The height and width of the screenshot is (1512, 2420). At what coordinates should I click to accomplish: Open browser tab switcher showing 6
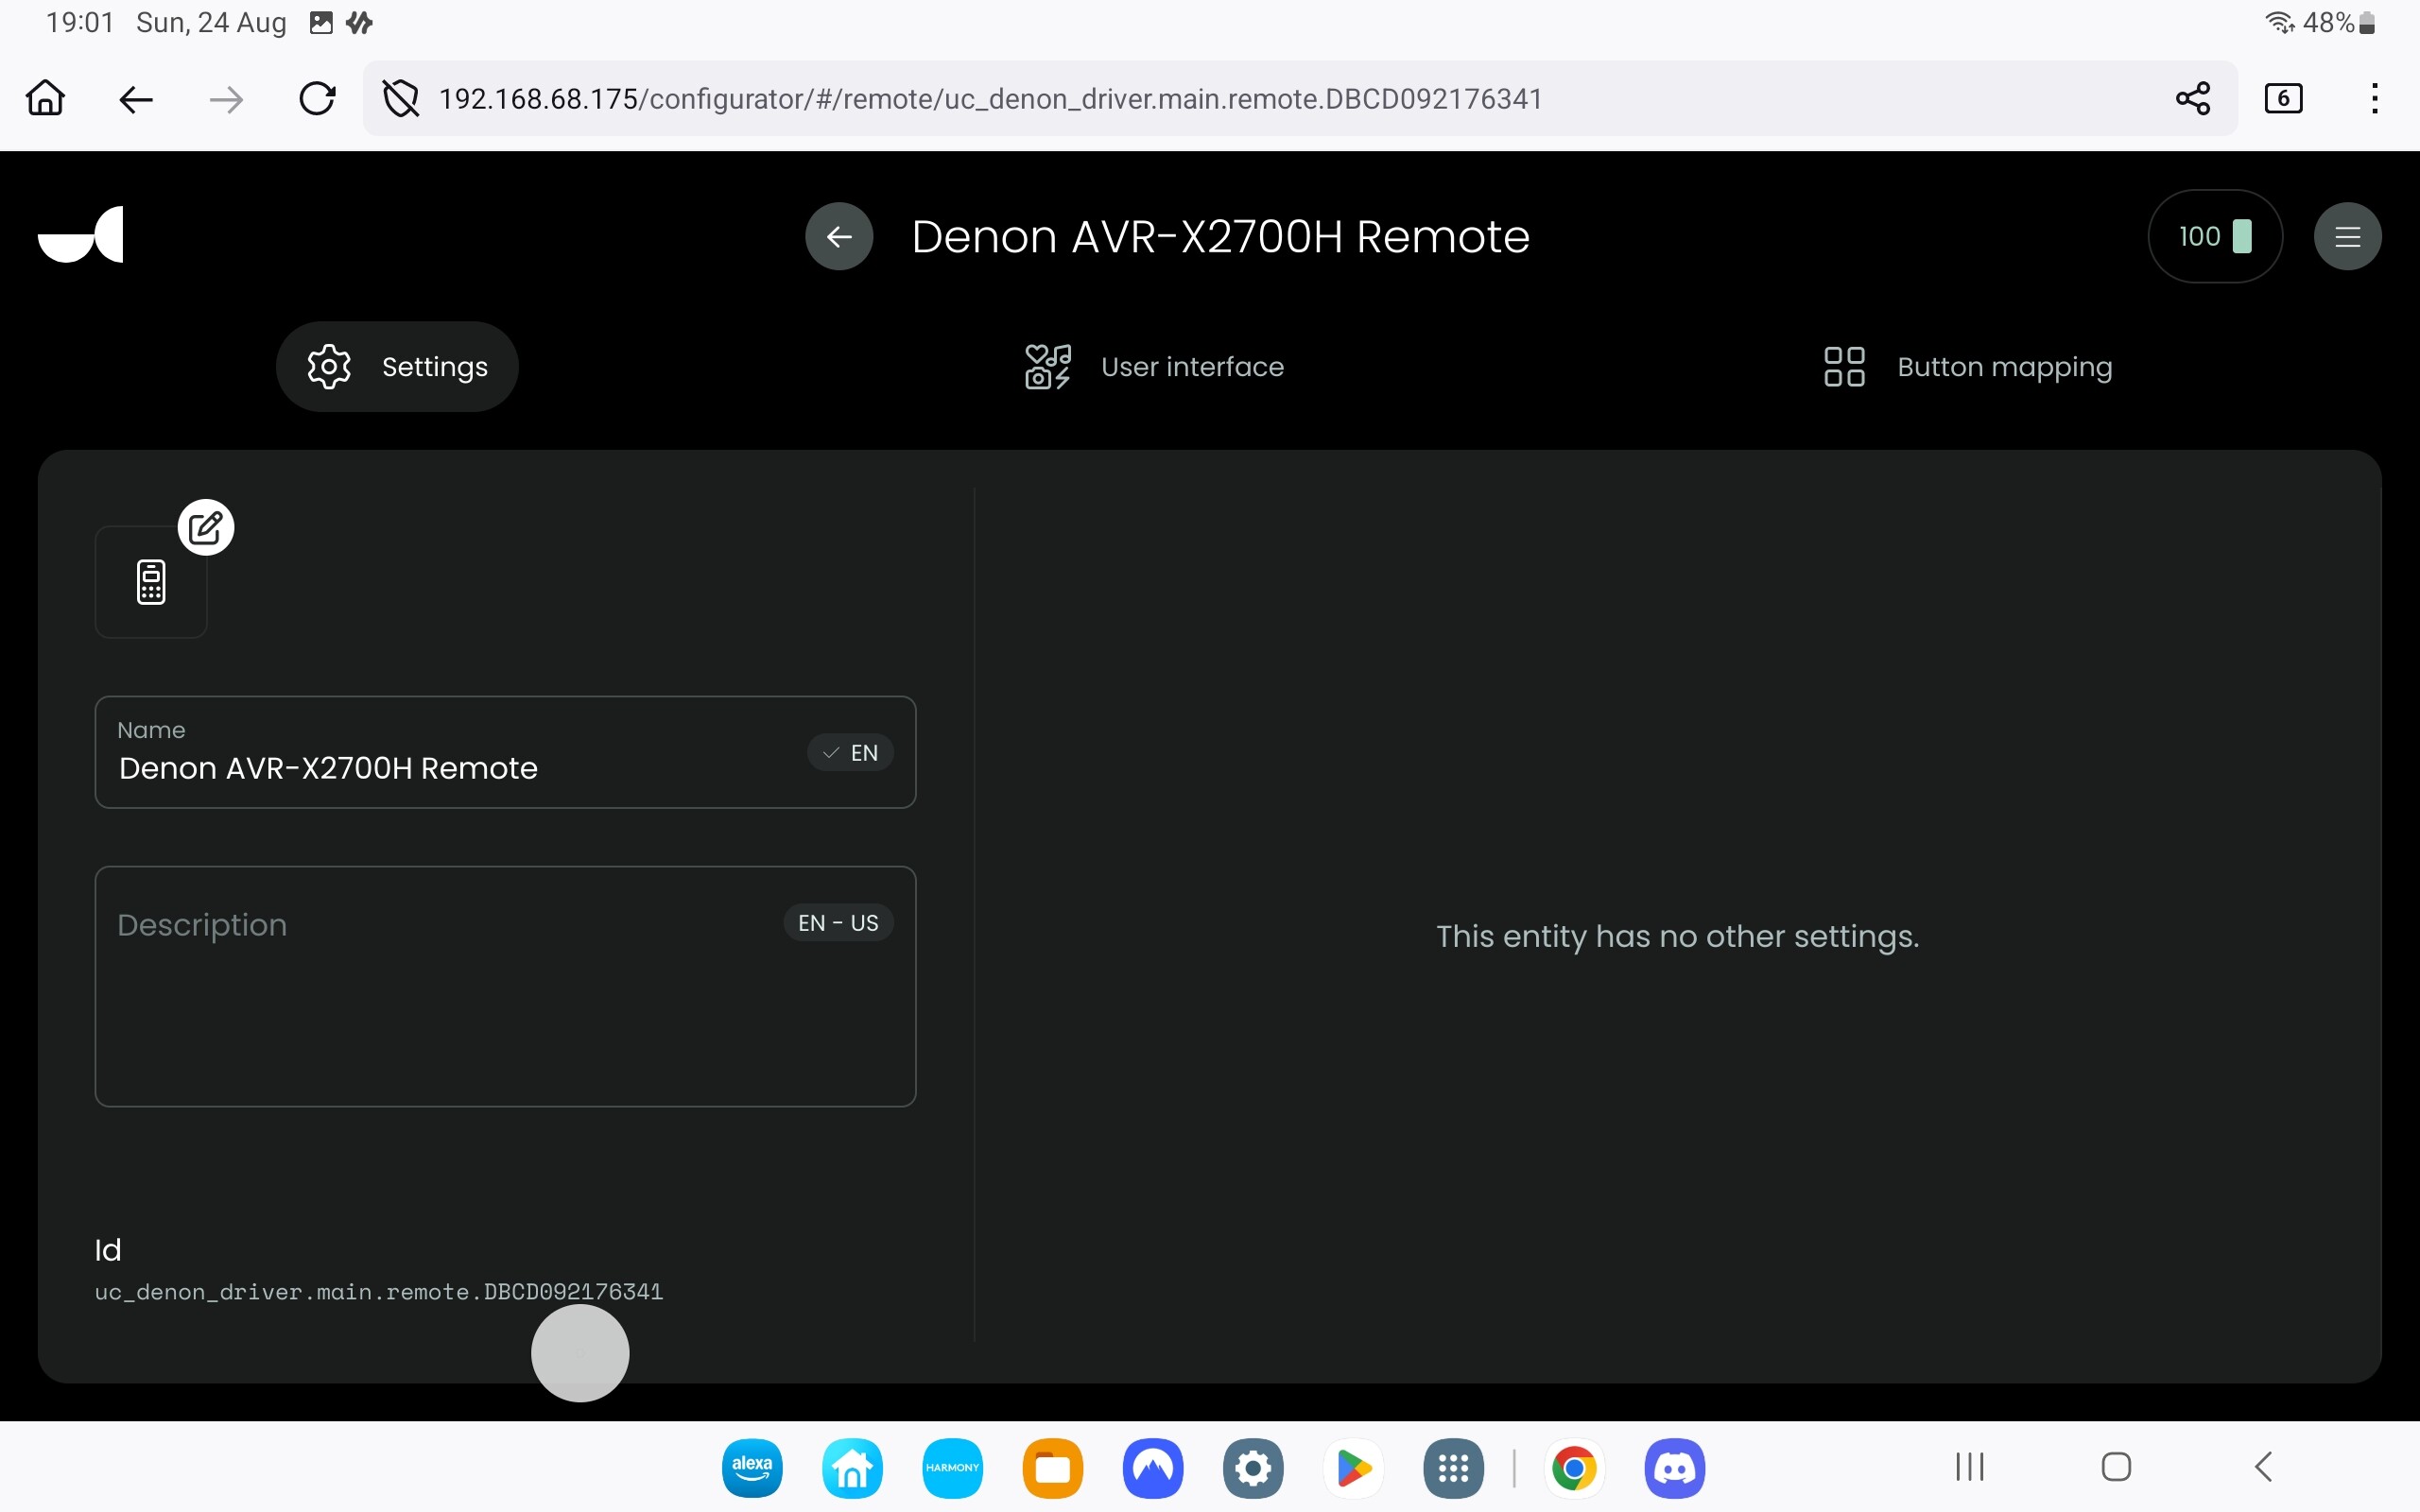tap(2283, 98)
